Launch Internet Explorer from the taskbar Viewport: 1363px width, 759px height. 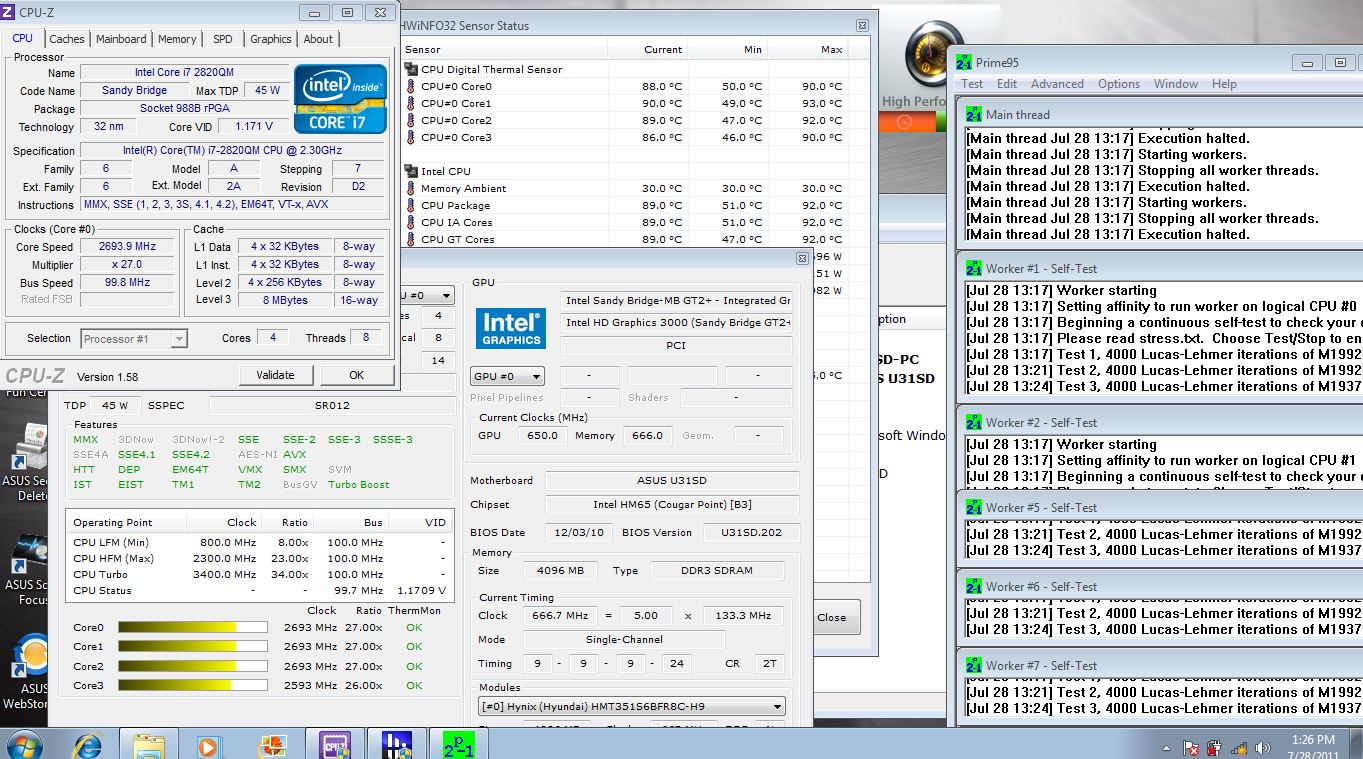coord(88,745)
